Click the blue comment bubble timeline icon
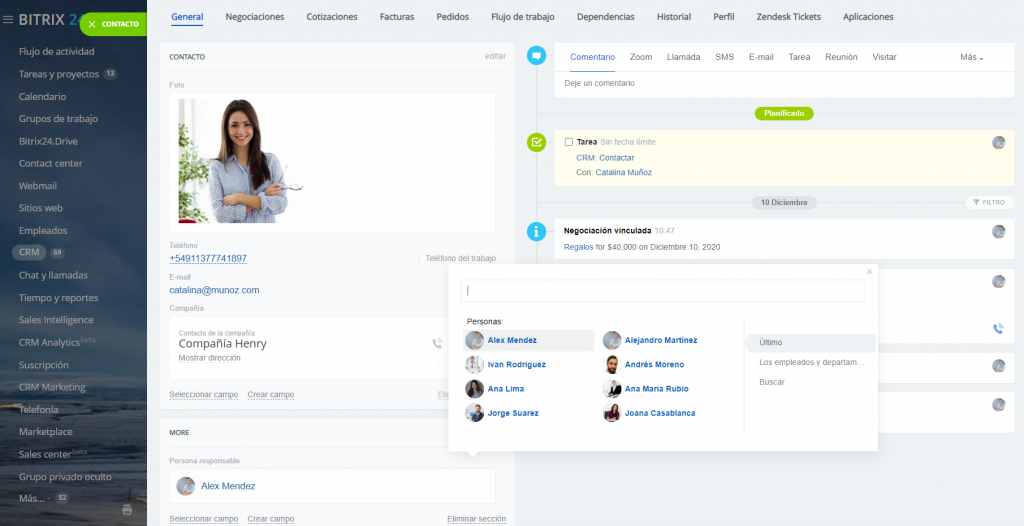Screen dimensions: 1024x526 (537, 56)
